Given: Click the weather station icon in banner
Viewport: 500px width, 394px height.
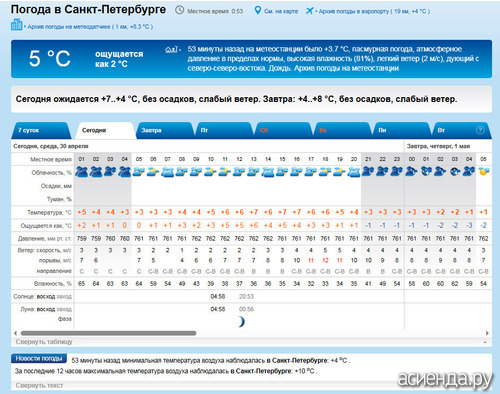Looking at the screenshot, I should (171, 50).
